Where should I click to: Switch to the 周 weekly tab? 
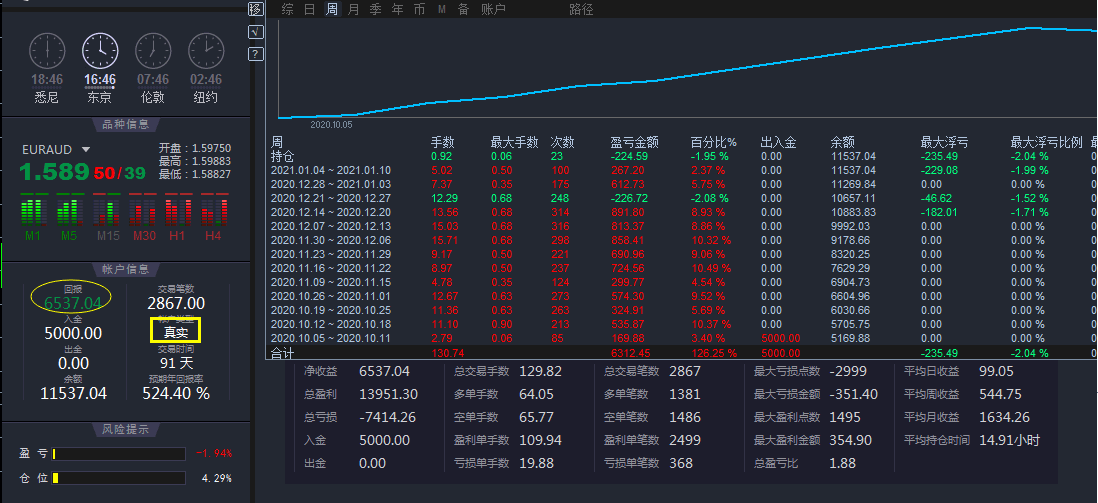point(331,9)
